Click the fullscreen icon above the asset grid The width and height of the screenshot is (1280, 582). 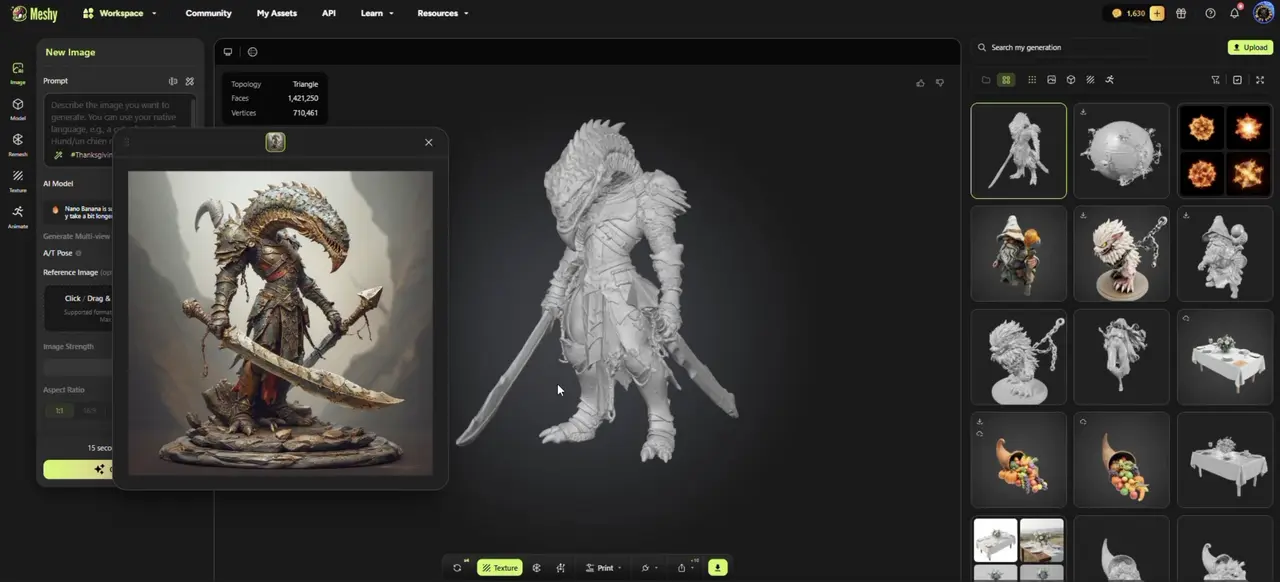(x=1260, y=79)
